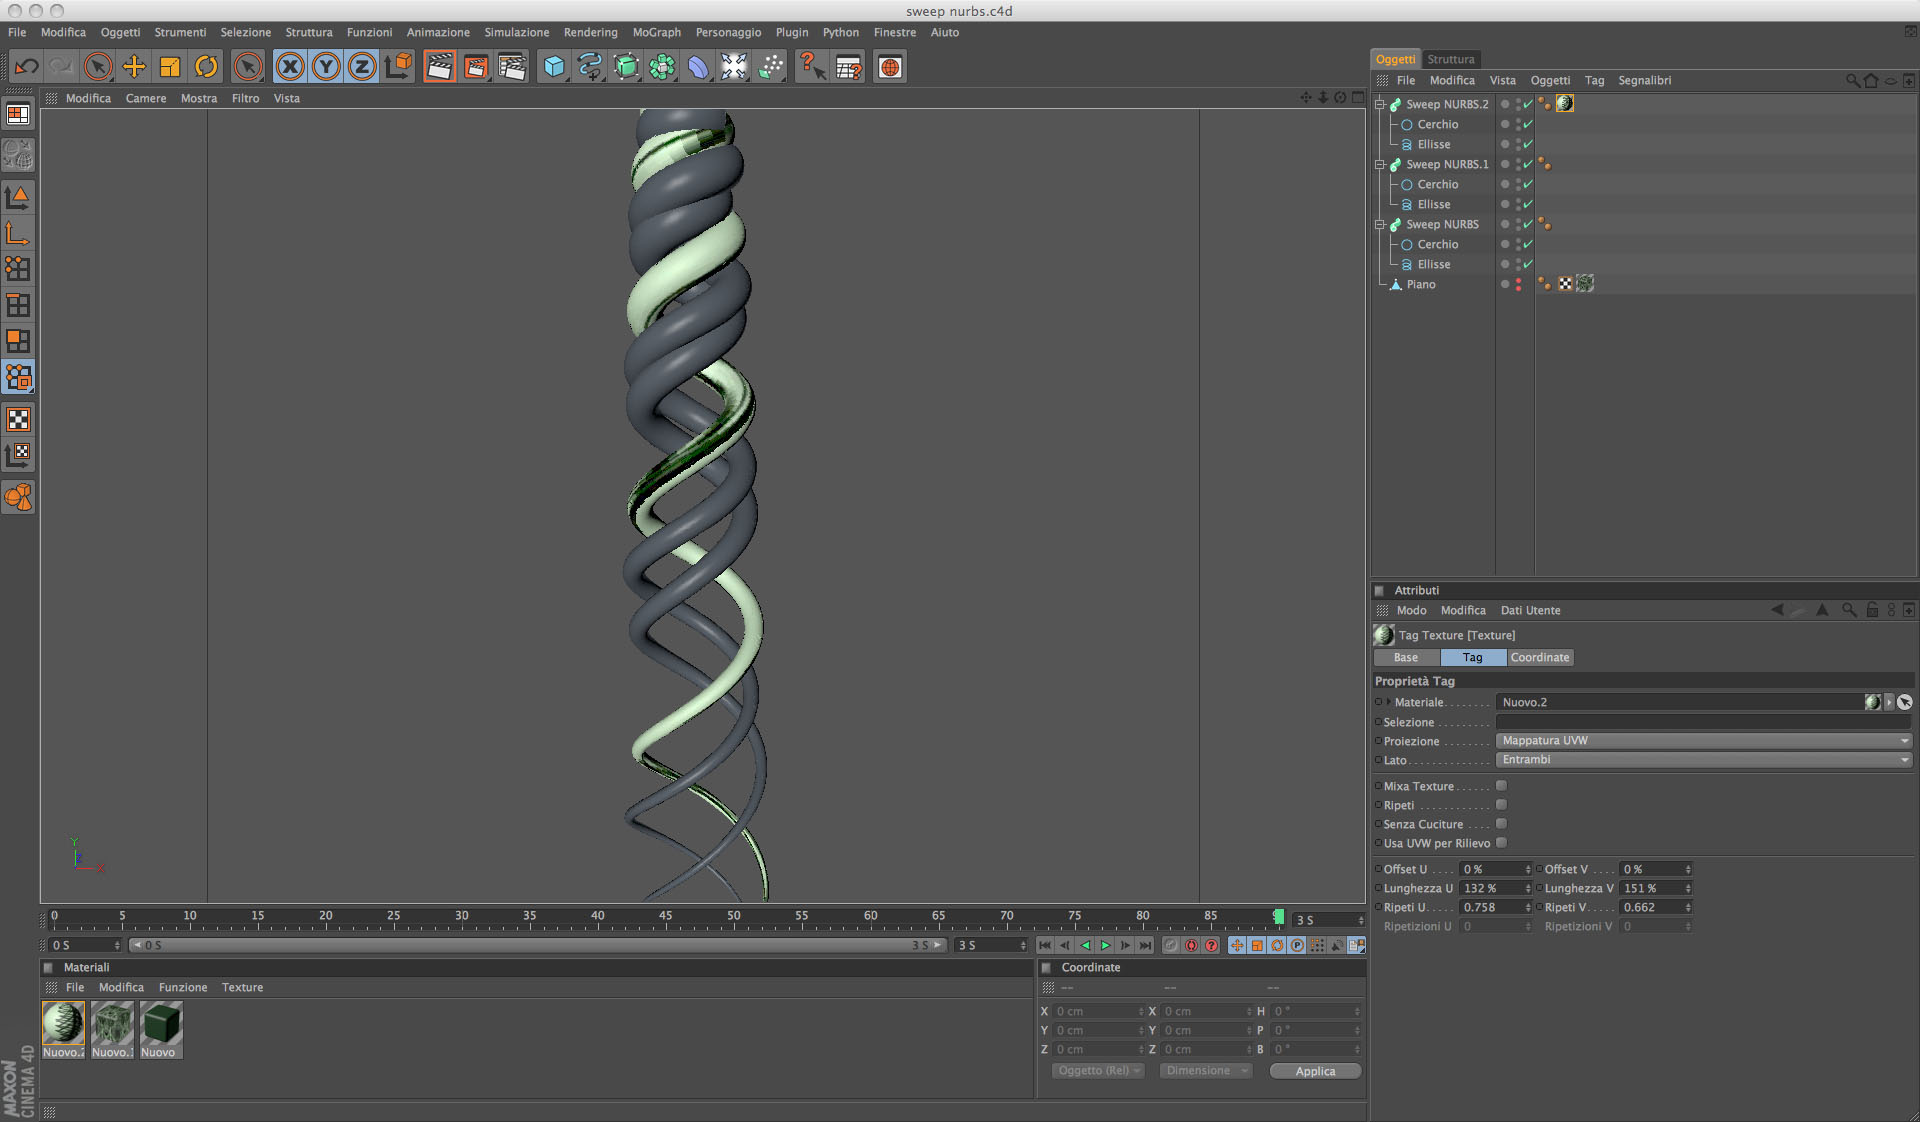
Task: Click the Render View clapperboard icon
Action: click(439, 67)
